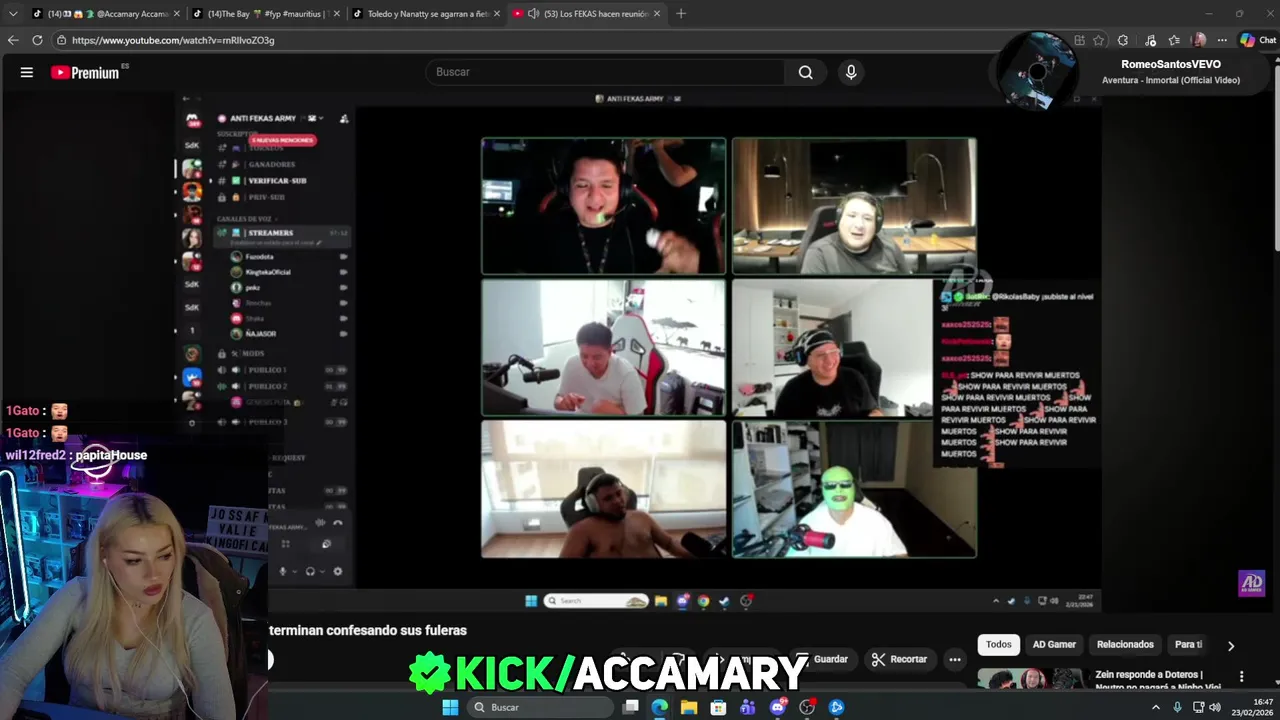Start YouTube voice search with microphone

(851, 72)
